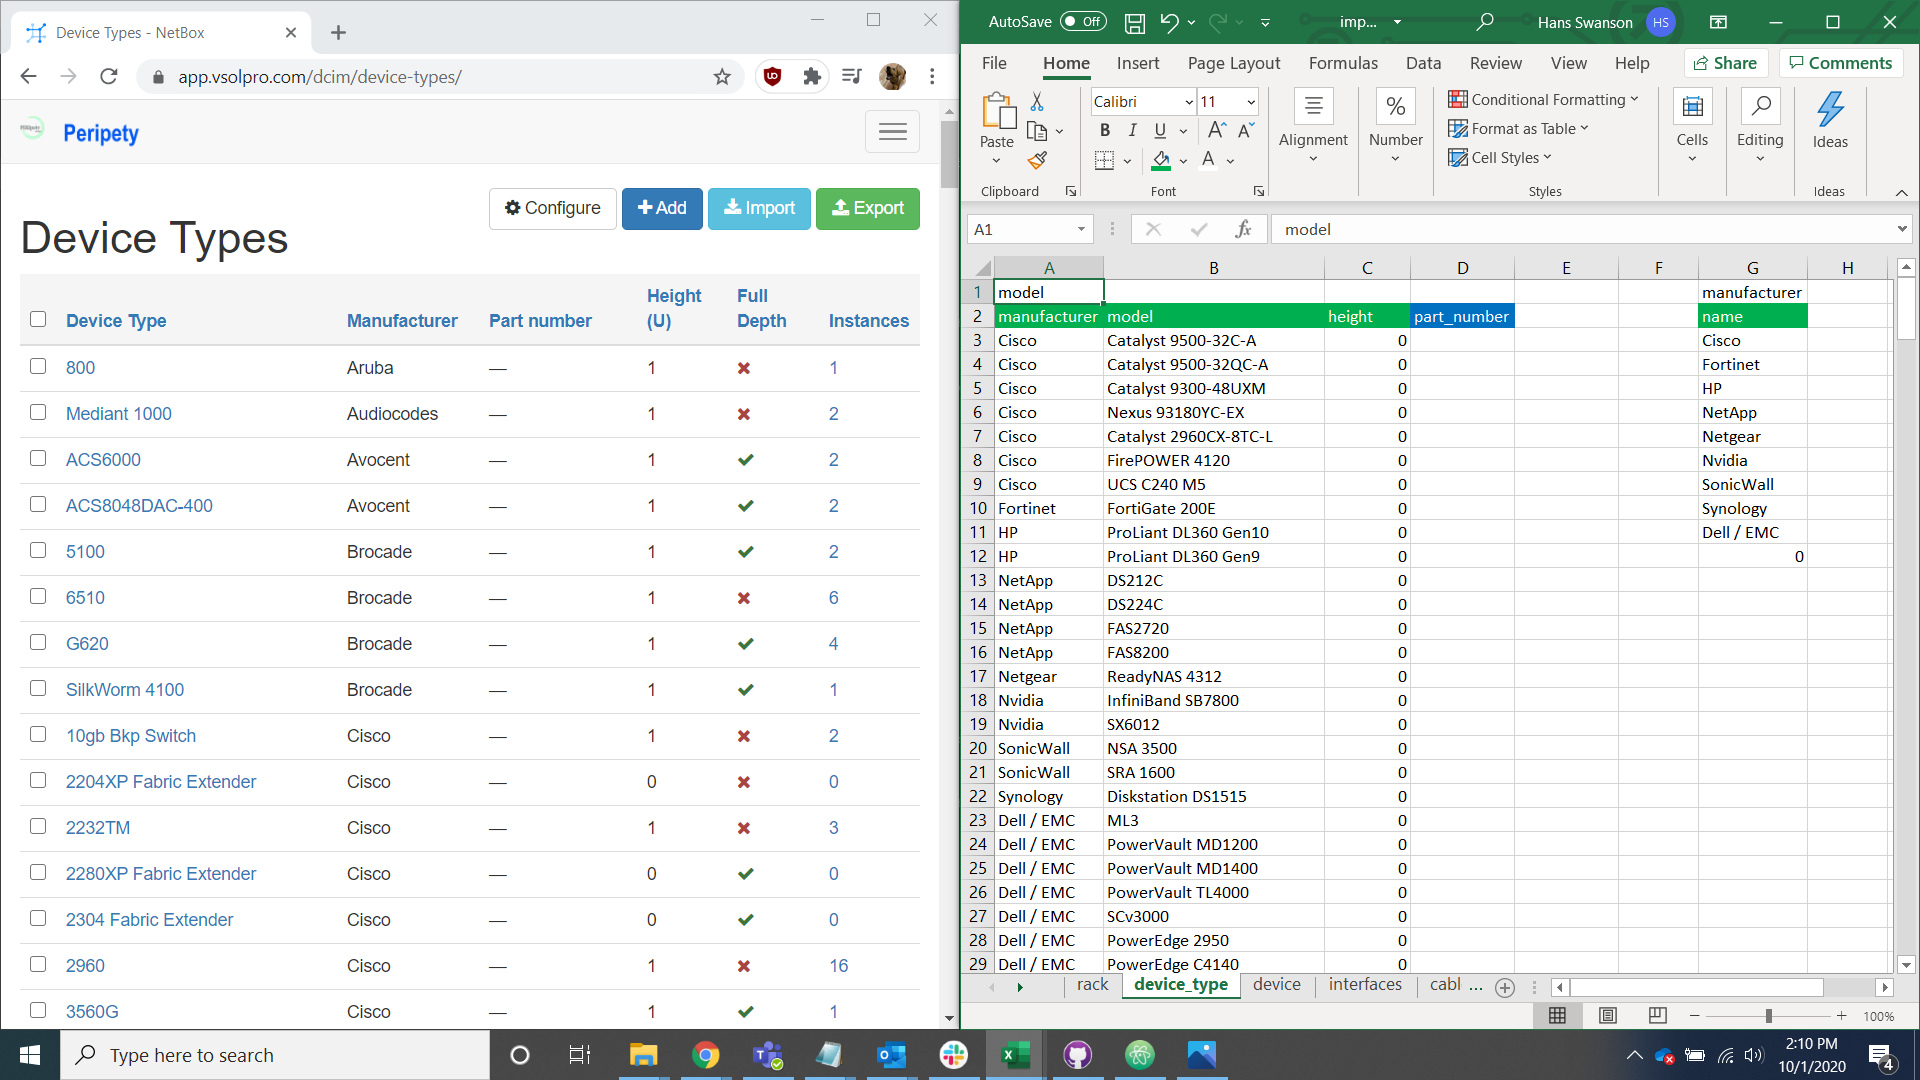Click the Format Painter brush icon

click(1037, 160)
